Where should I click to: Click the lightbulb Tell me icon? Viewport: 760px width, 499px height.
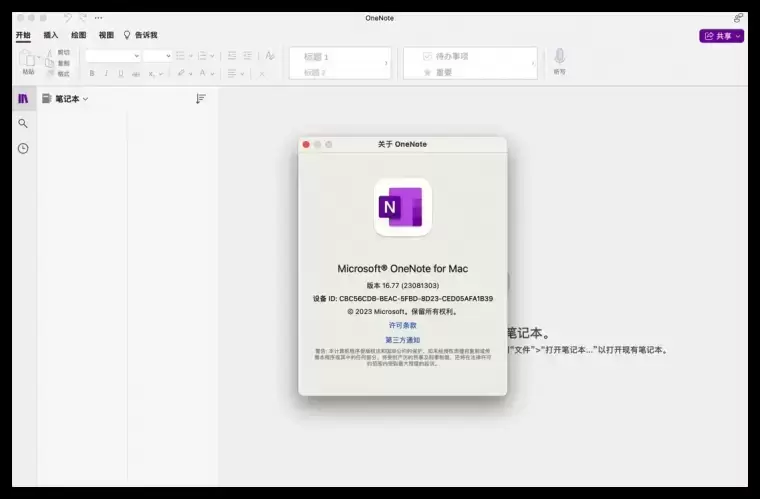point(127,35)
